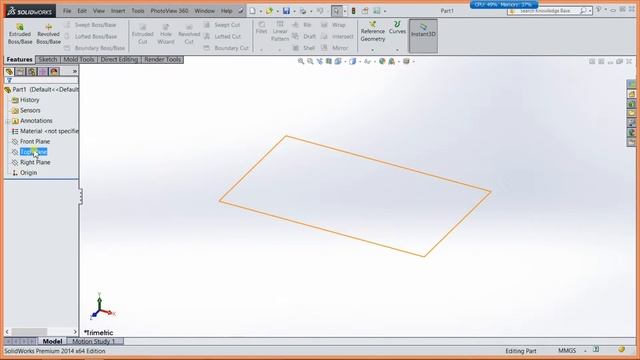The height and width of the screenshot is (360, 640).
Task: Open the Tools menu
Action: pyautogui.click(x=138, y=11)
